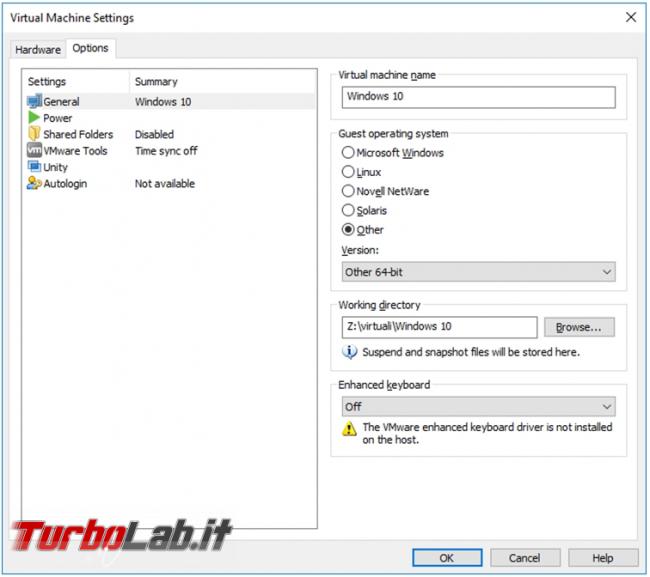The image size is (650, 577).
Task: Select the Autologin row label
Action: click(65, 184)
